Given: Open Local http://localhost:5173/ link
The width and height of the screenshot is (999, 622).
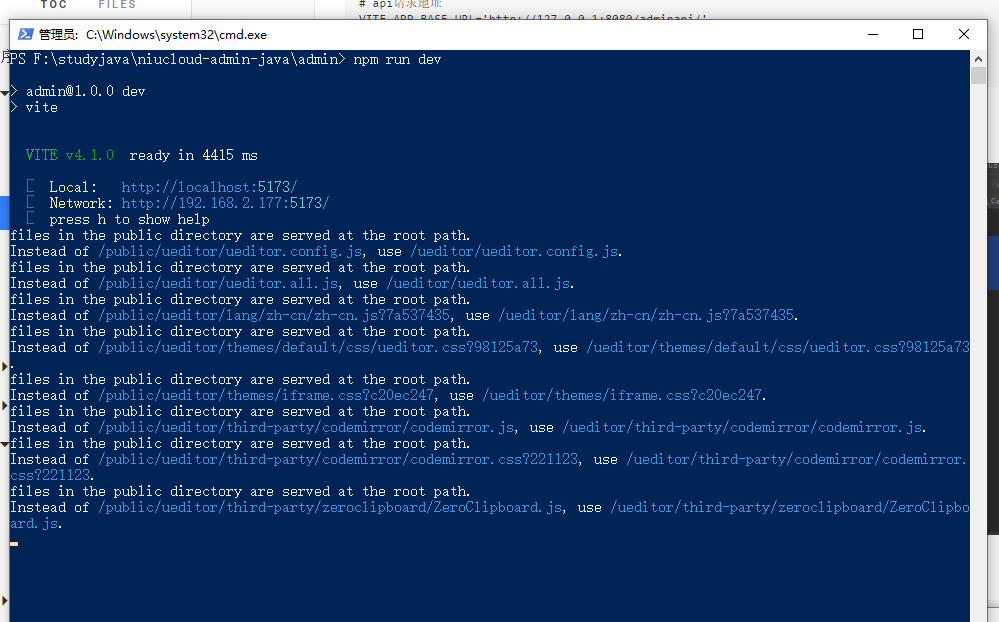Looking at the screenshot, I should 209,187.
